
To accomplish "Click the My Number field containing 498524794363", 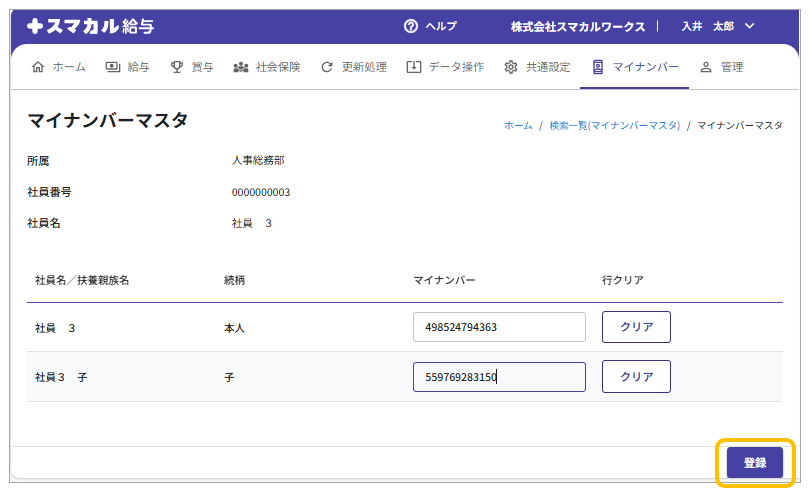I will 499,327.
